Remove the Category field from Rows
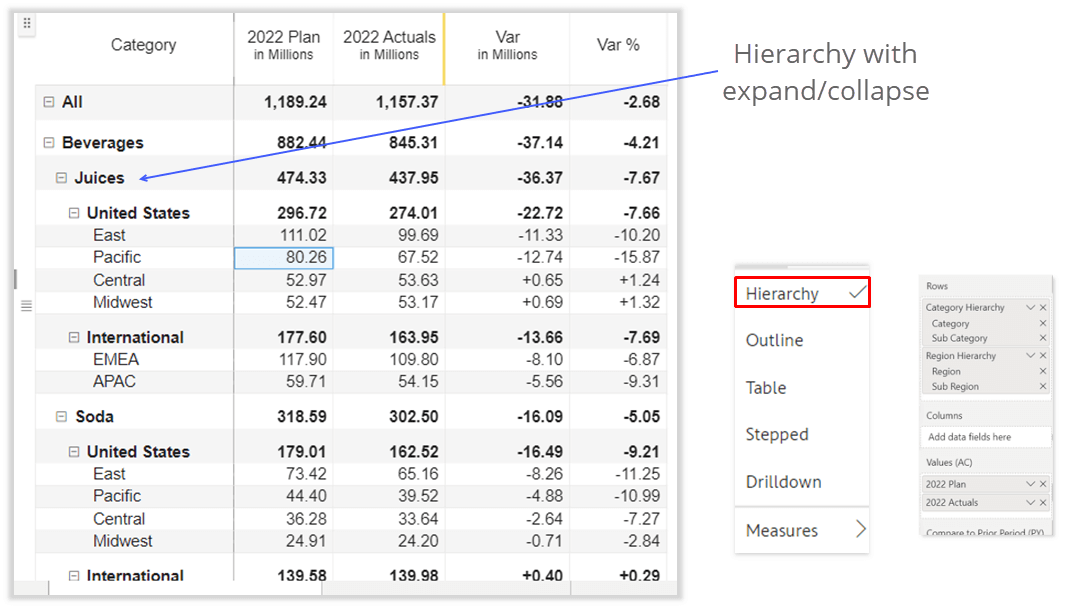Image resolution: width=1080 pixels, height=608 pixels. pos(1043,323)
